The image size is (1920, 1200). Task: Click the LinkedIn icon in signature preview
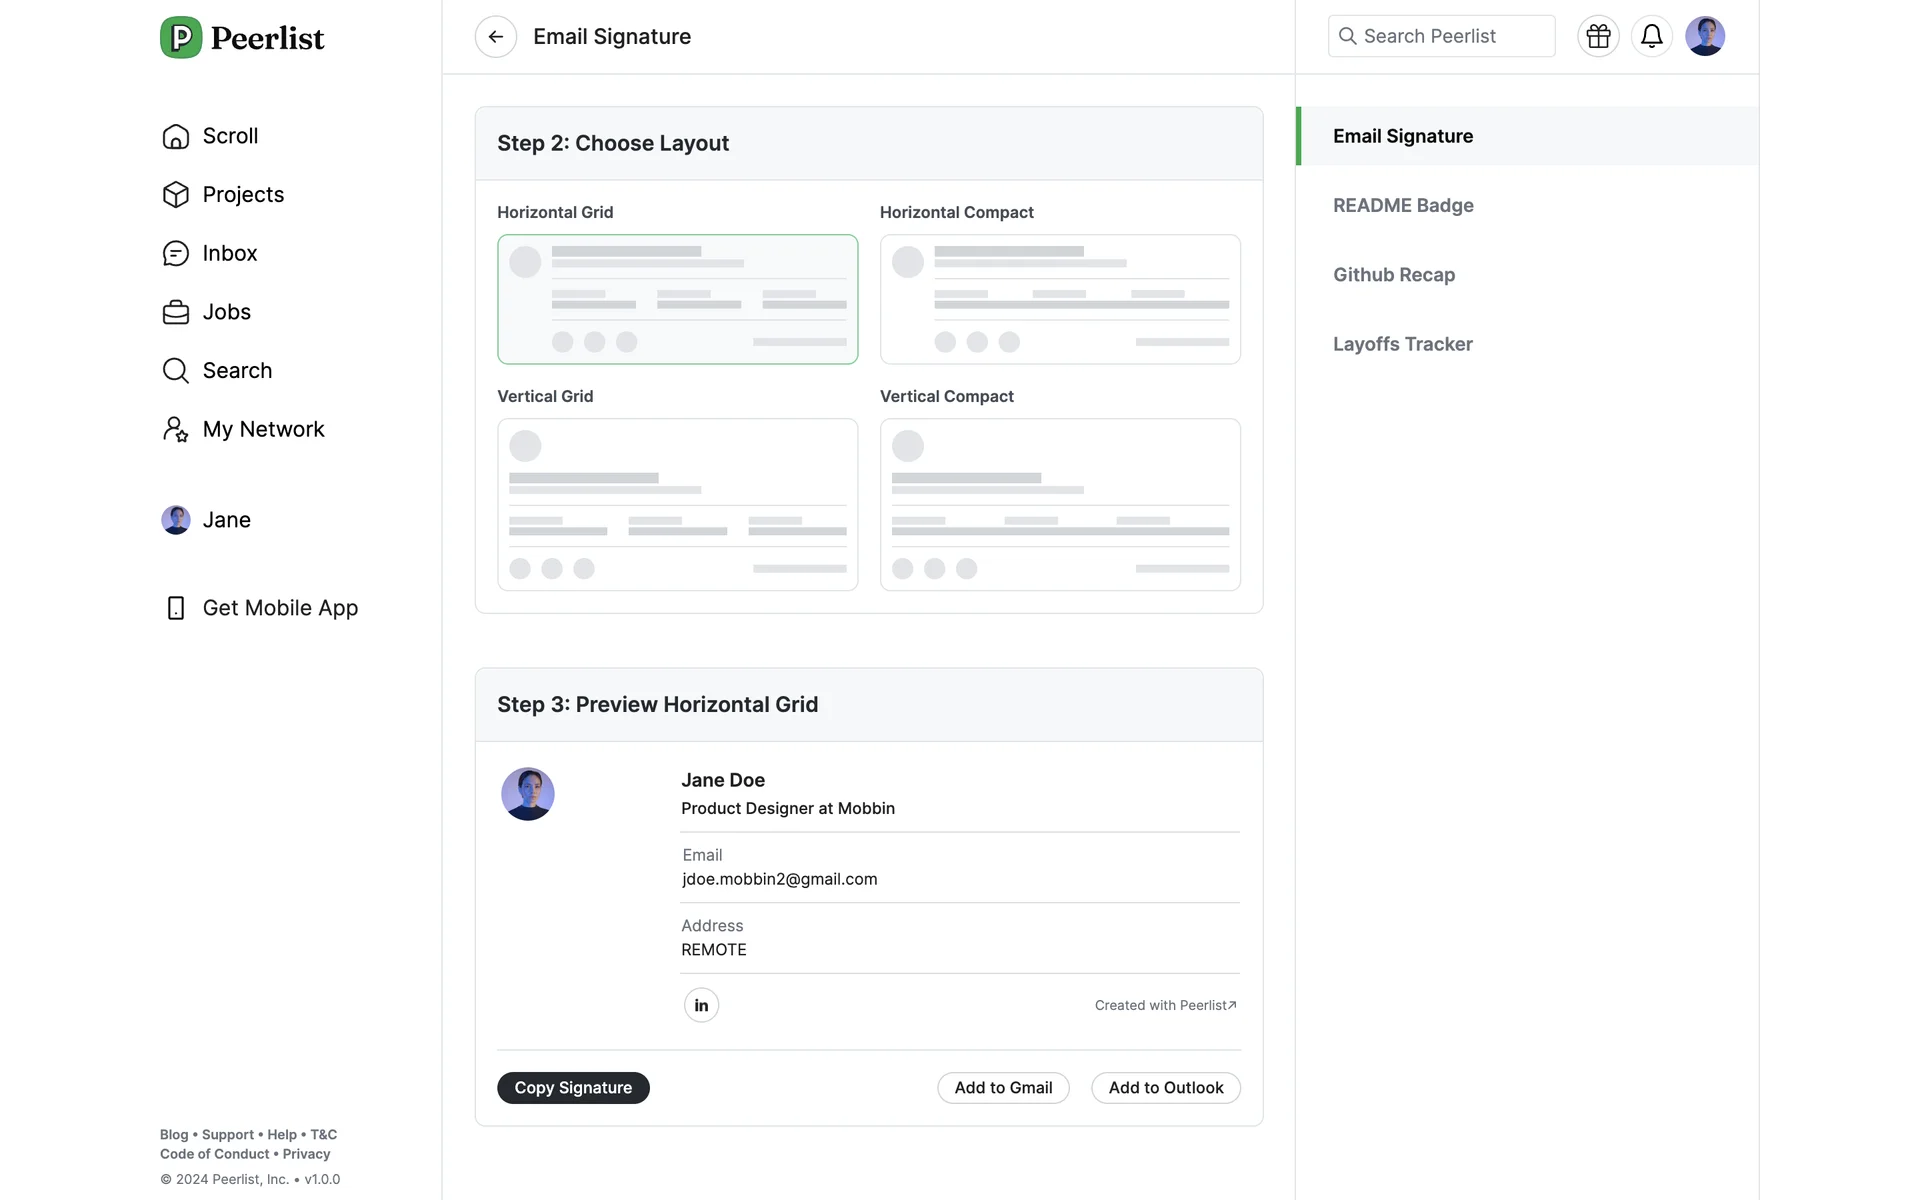[701, 1005]
